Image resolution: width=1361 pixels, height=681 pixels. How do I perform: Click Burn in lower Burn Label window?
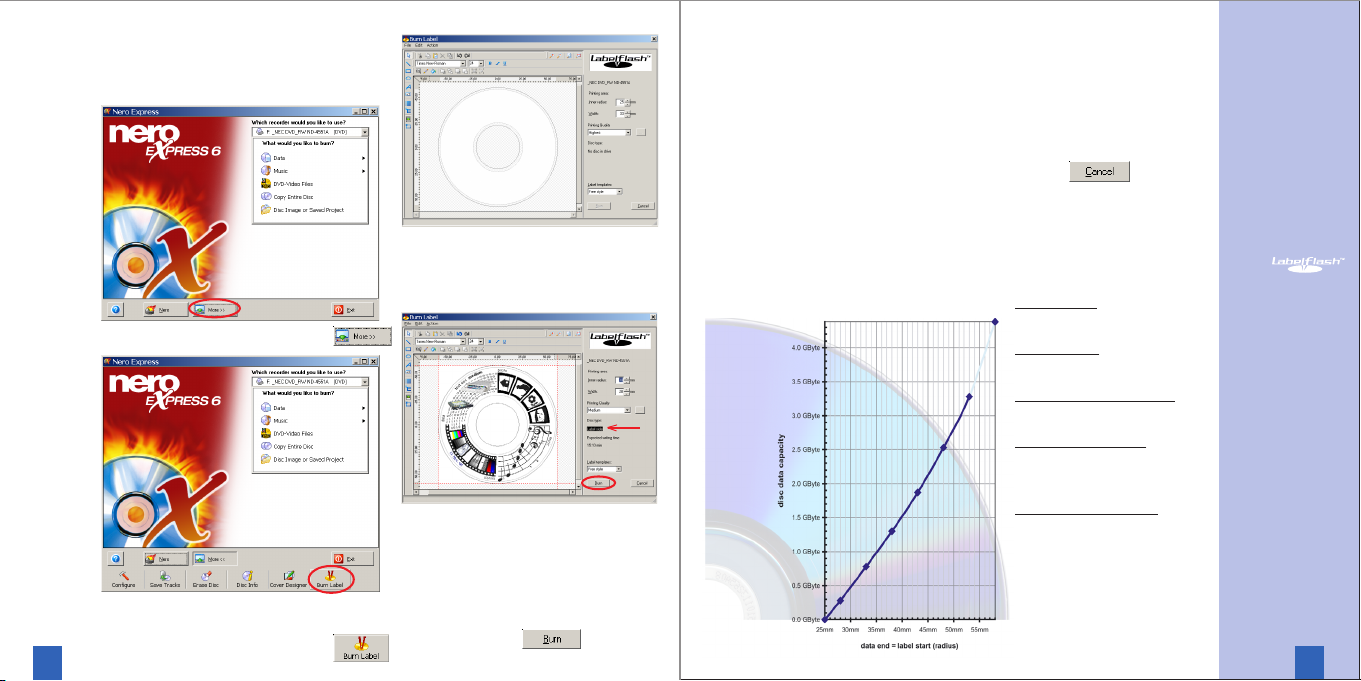tap(599, 482)
